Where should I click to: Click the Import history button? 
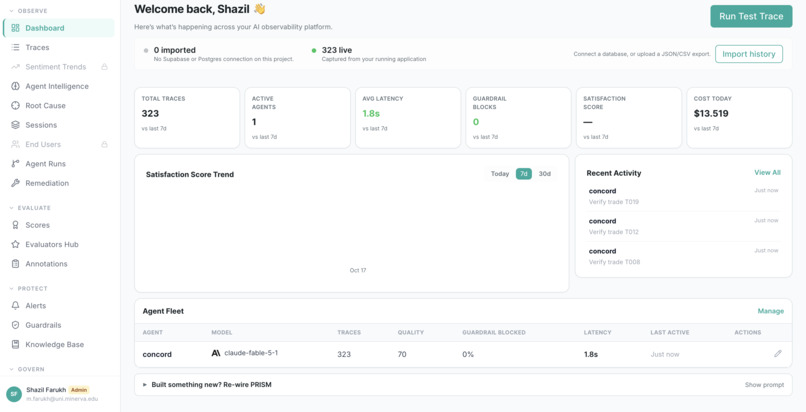tap(748, 54)
